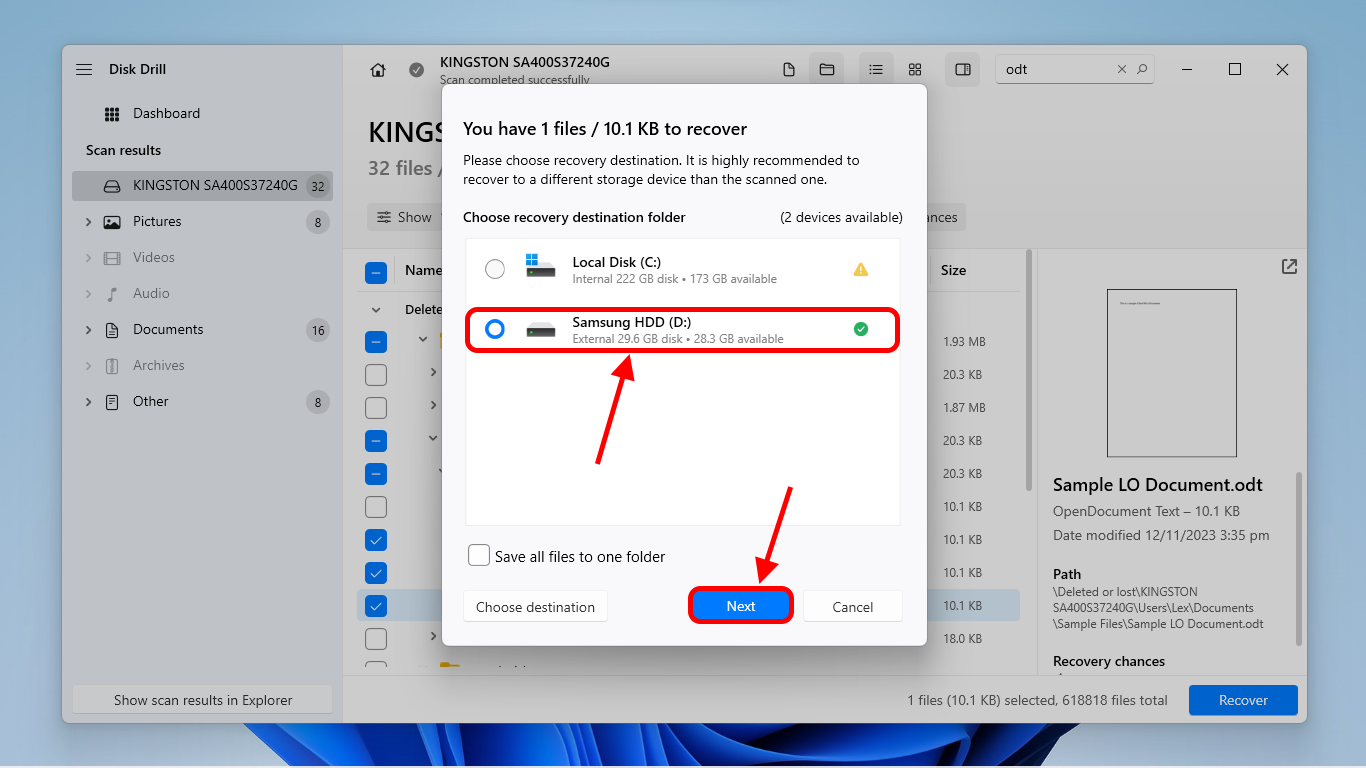The image size is (1366, 768).
Task: Click the Dashboard grid icon in sidebar
Action: [x=112, y=113]
